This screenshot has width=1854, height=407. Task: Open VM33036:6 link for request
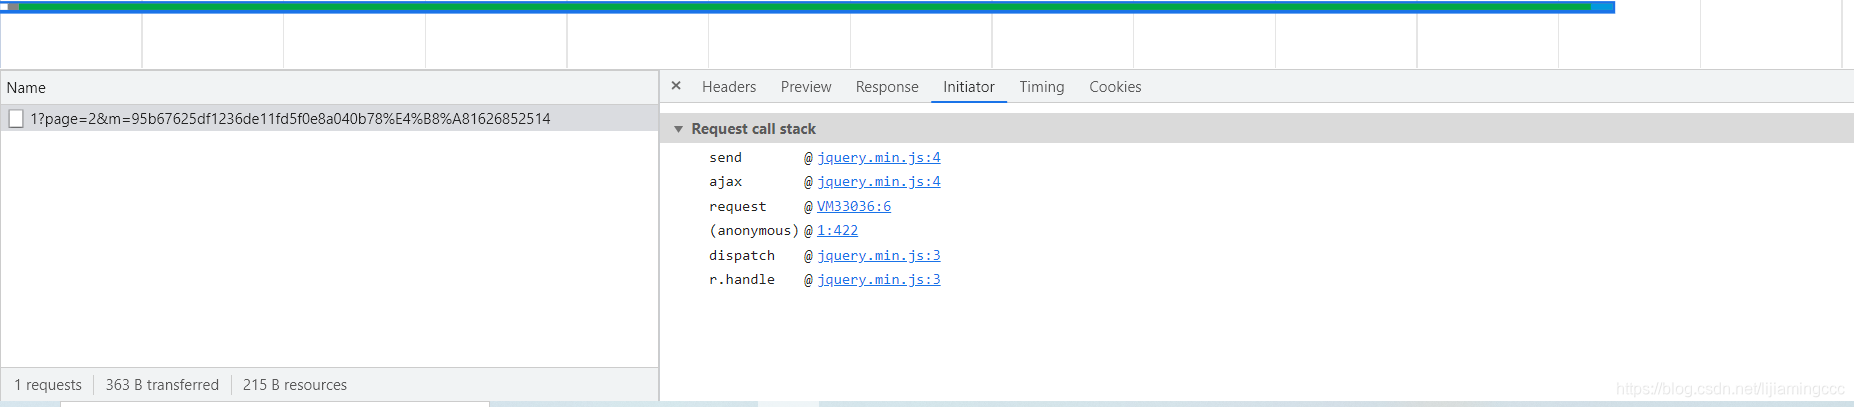pos(854,206)
